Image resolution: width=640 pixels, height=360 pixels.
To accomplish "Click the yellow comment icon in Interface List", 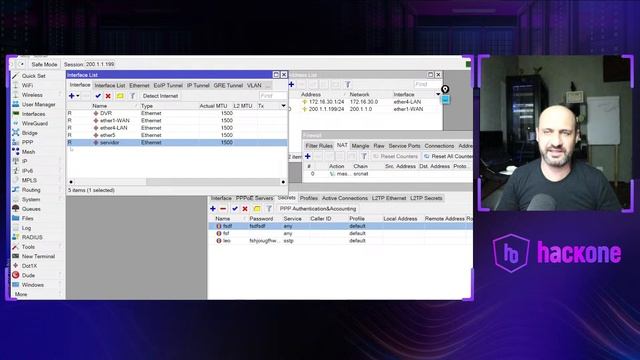I will [x=120, y=96].
